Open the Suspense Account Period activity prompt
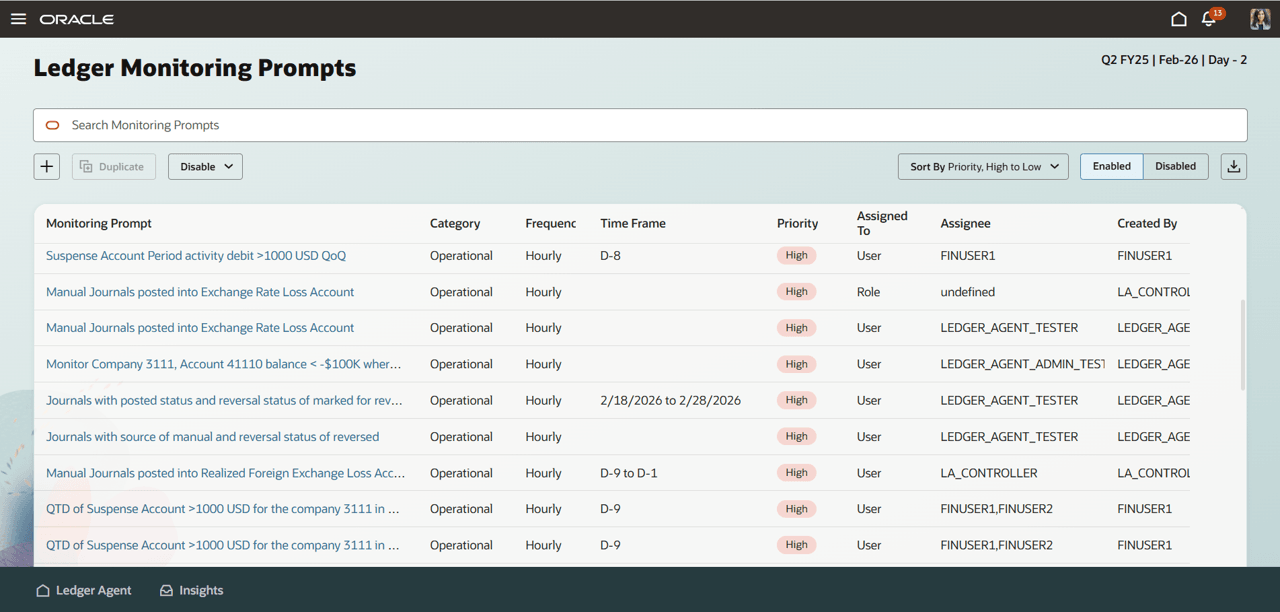This screenshot has height=612, width=1280. click(x=195, y=255)
